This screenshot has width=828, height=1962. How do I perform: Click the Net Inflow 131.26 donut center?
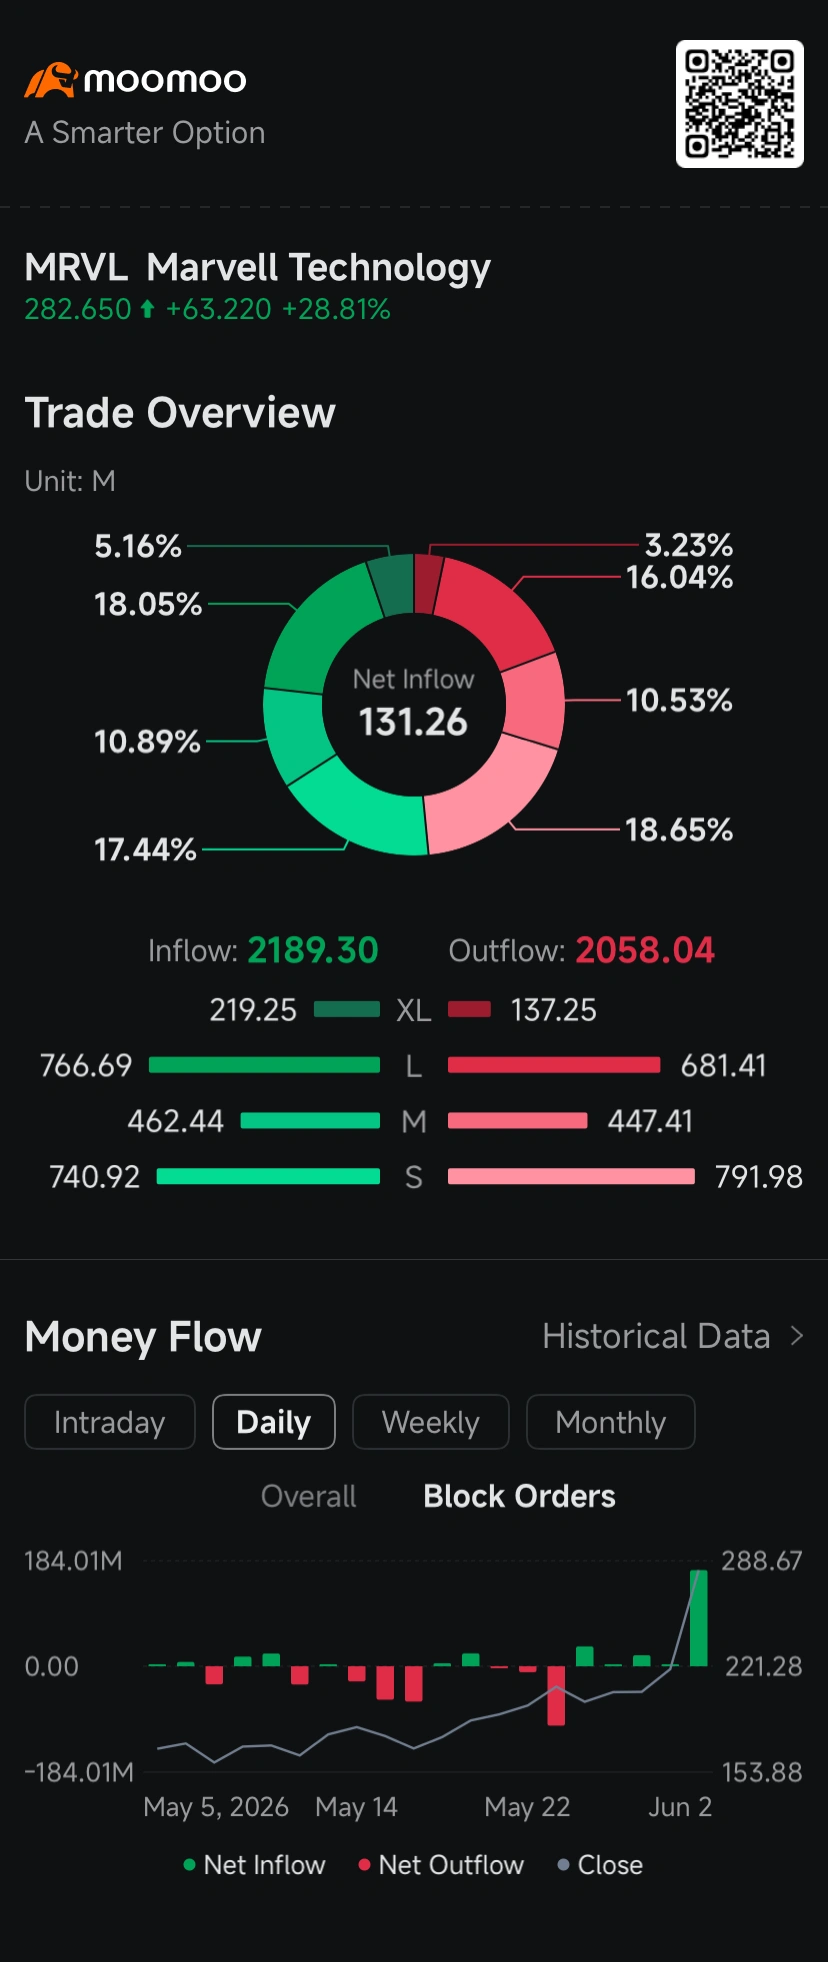pos(414,704)
